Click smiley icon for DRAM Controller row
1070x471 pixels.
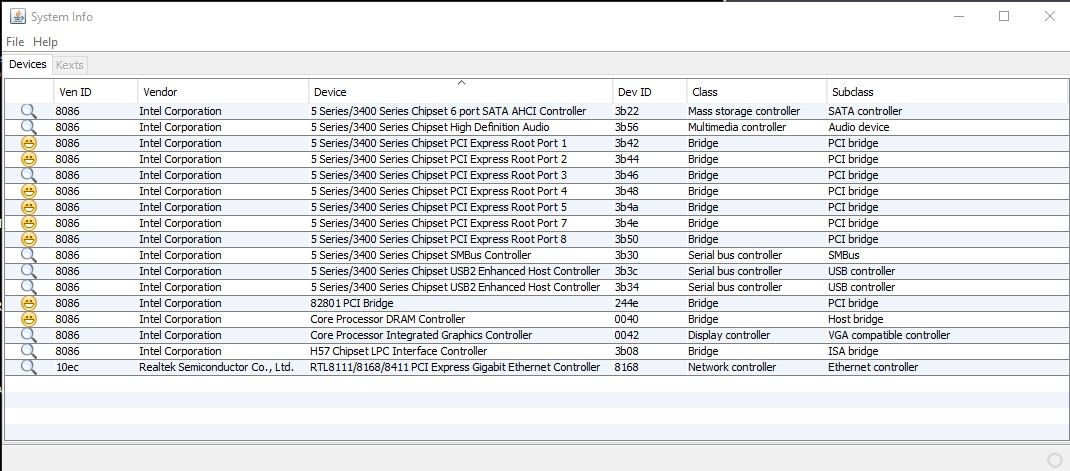pos(29,319)
